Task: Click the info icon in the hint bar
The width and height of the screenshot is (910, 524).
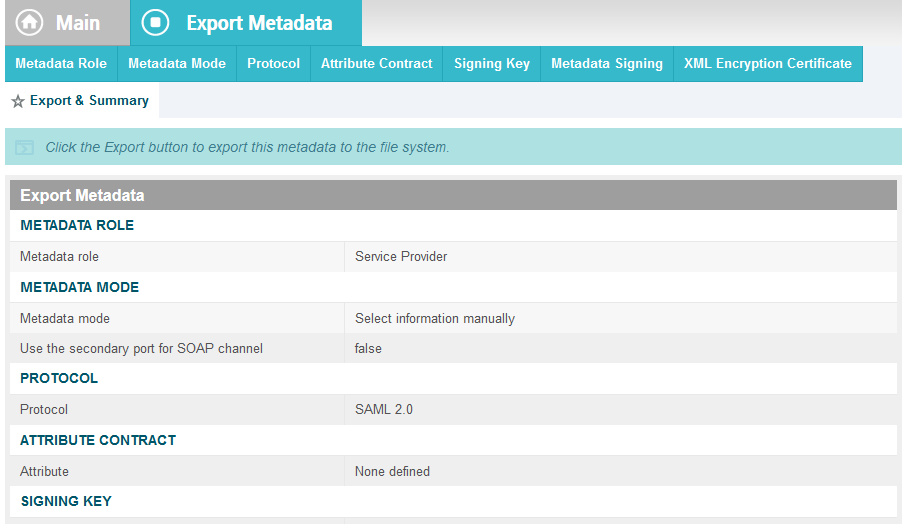Action: [x=24, y=147]
